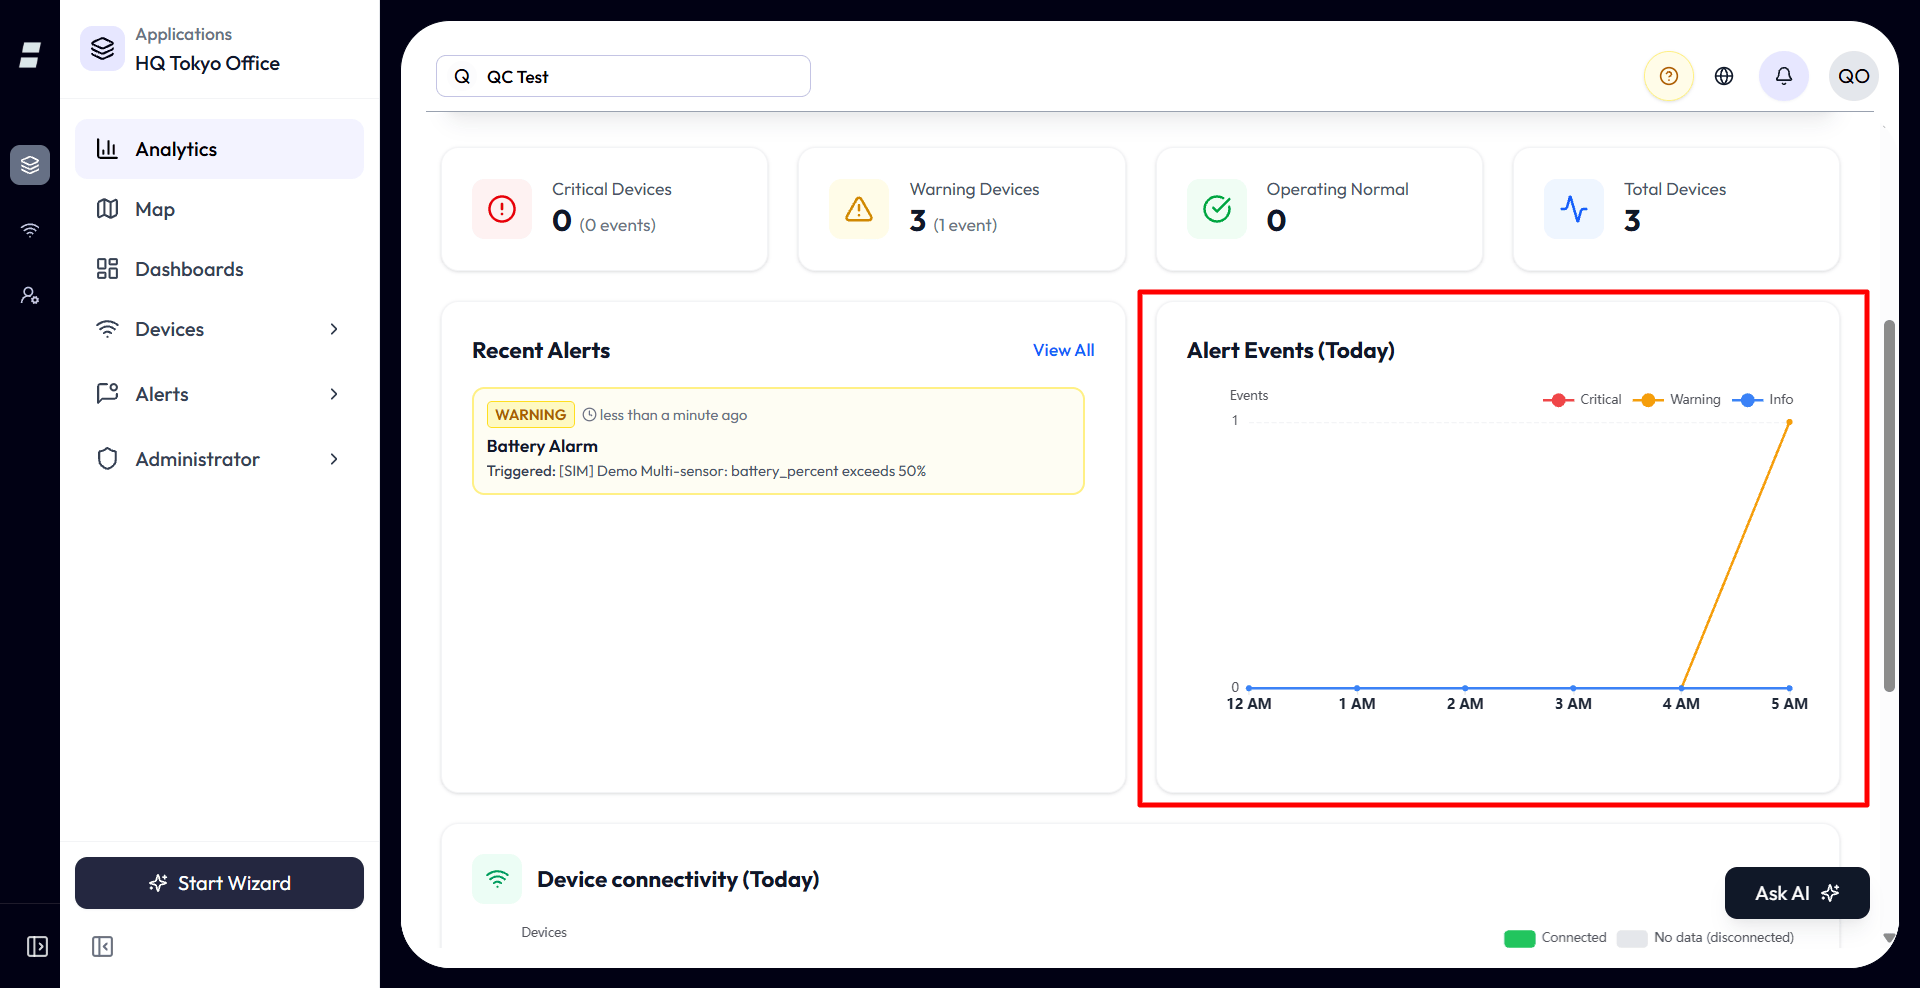1920x988 pixels.
Task: Click the Device connectivity wifi icon
Action: click(x=497, y=879)
